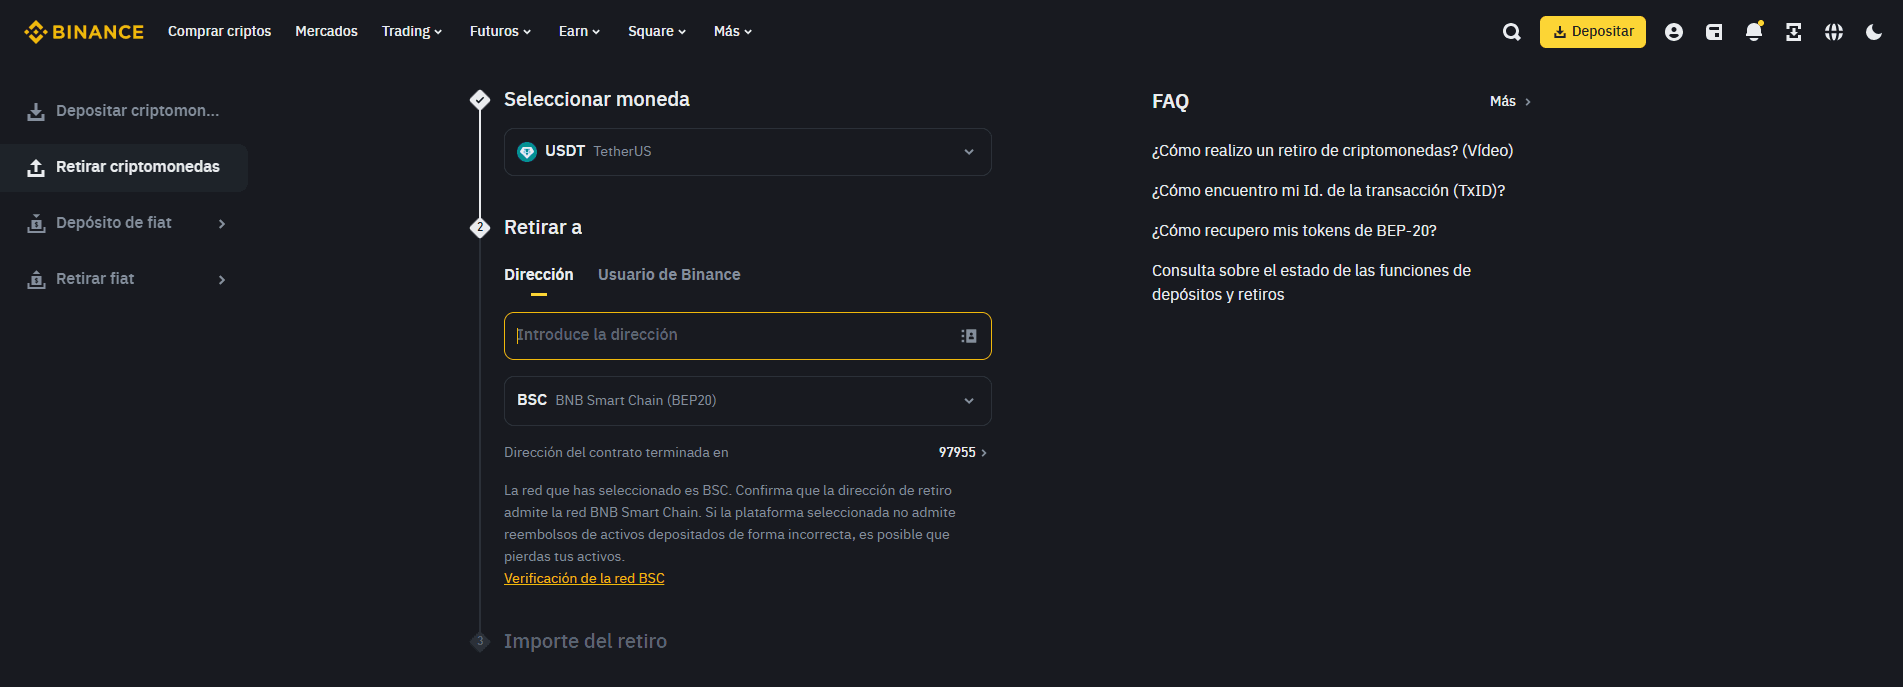Expand the Más header menu

(x=733, y=32)
